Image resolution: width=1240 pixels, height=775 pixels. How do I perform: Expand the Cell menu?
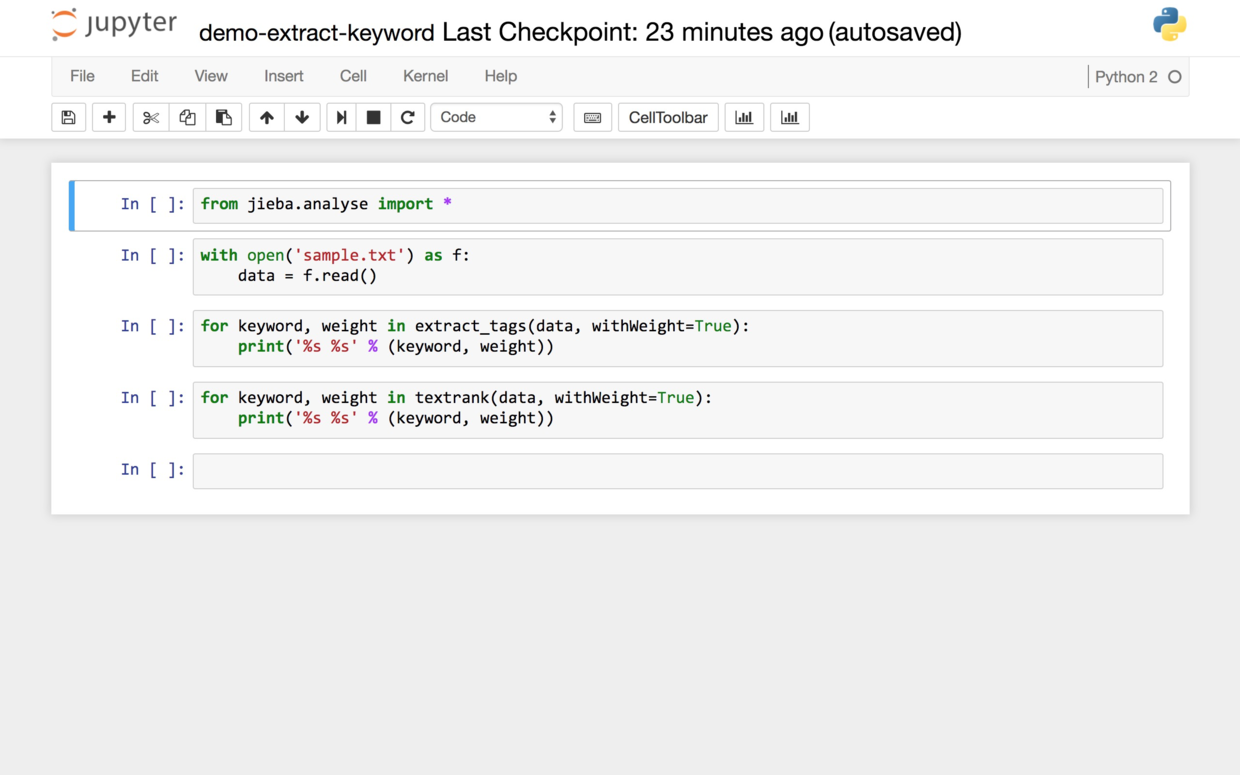click(353, 76)
